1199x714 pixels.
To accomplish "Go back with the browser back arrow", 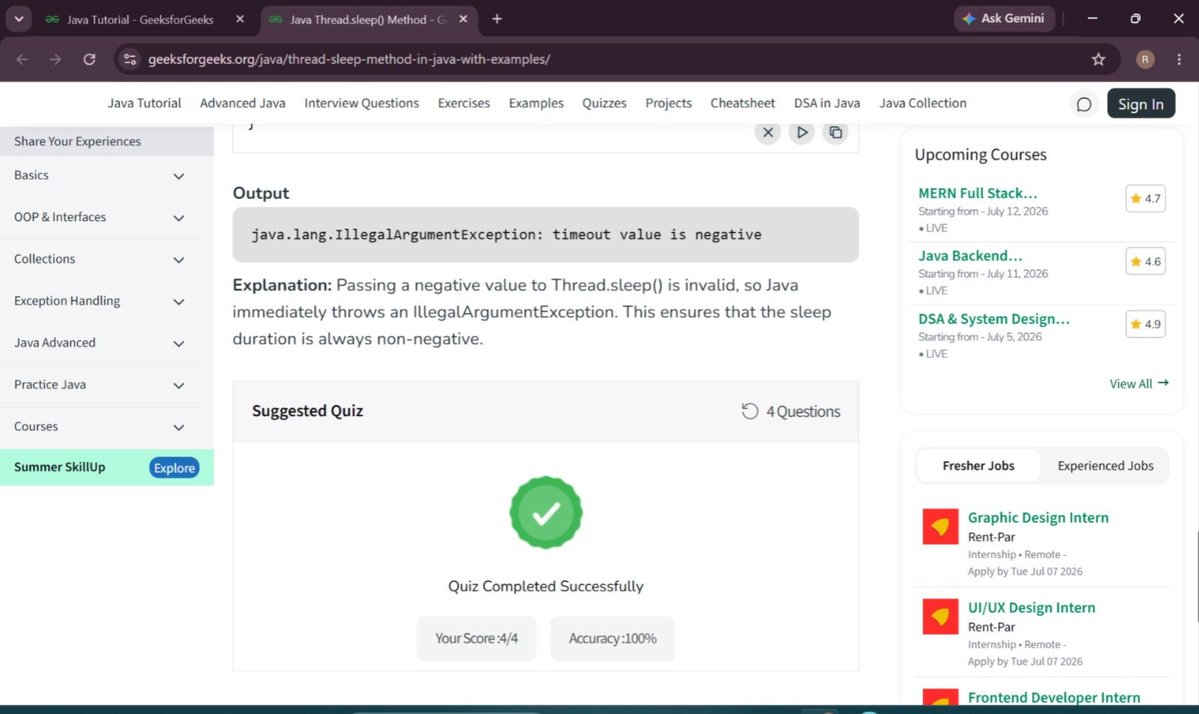I will (22, 59).
